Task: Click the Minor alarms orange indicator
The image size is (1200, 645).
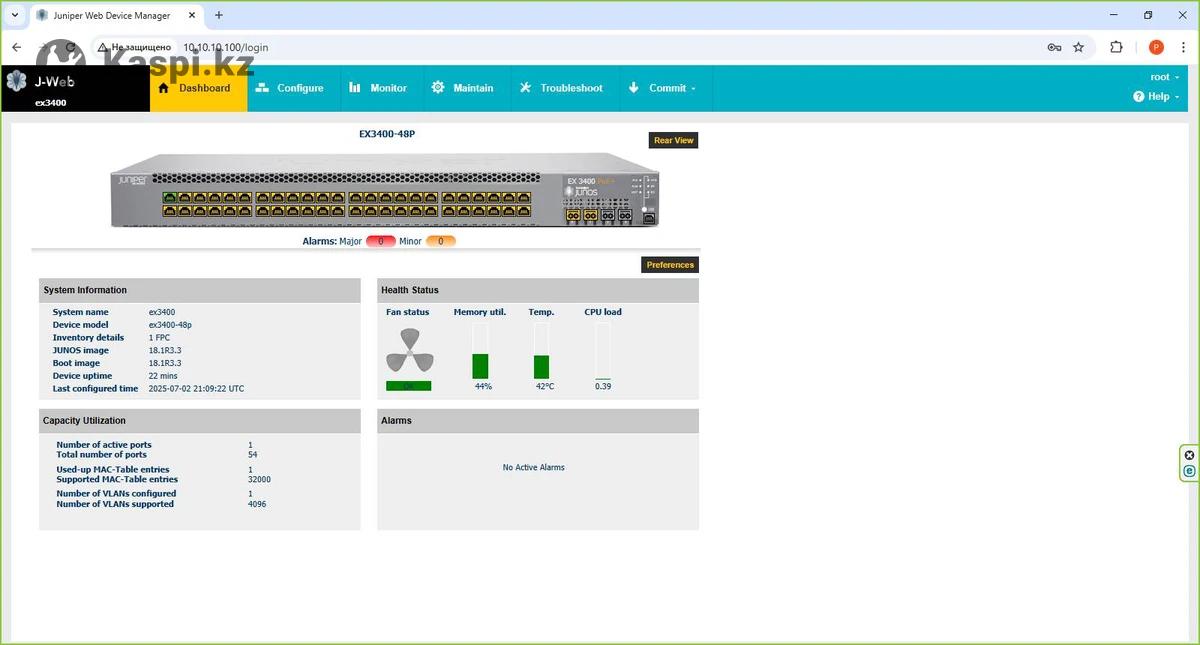Action: [x=440, y=241]
